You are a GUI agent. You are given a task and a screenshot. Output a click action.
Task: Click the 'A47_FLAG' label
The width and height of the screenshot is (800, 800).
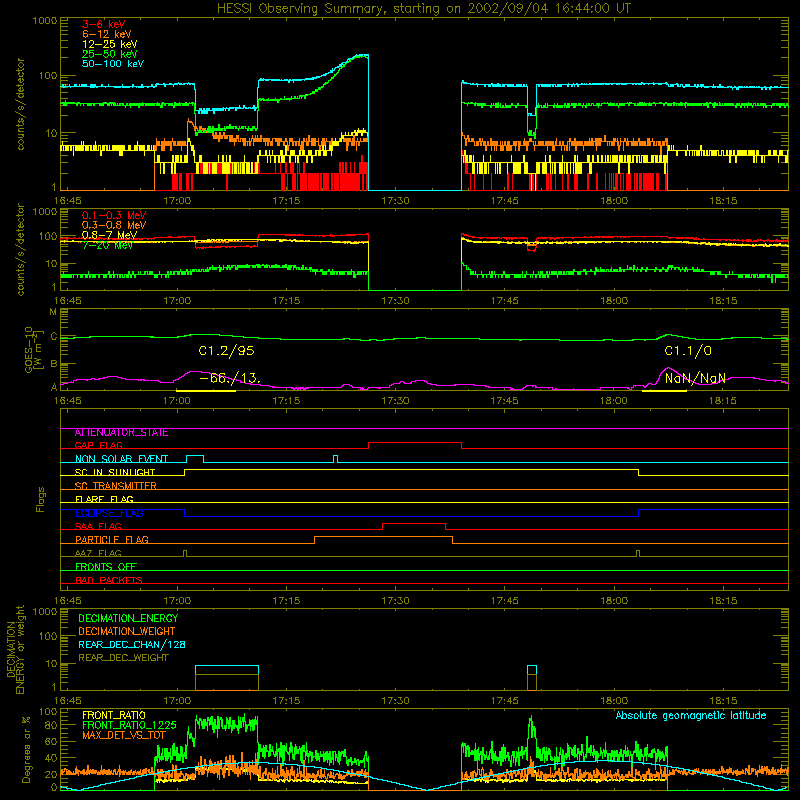click(x=98, y=554)
